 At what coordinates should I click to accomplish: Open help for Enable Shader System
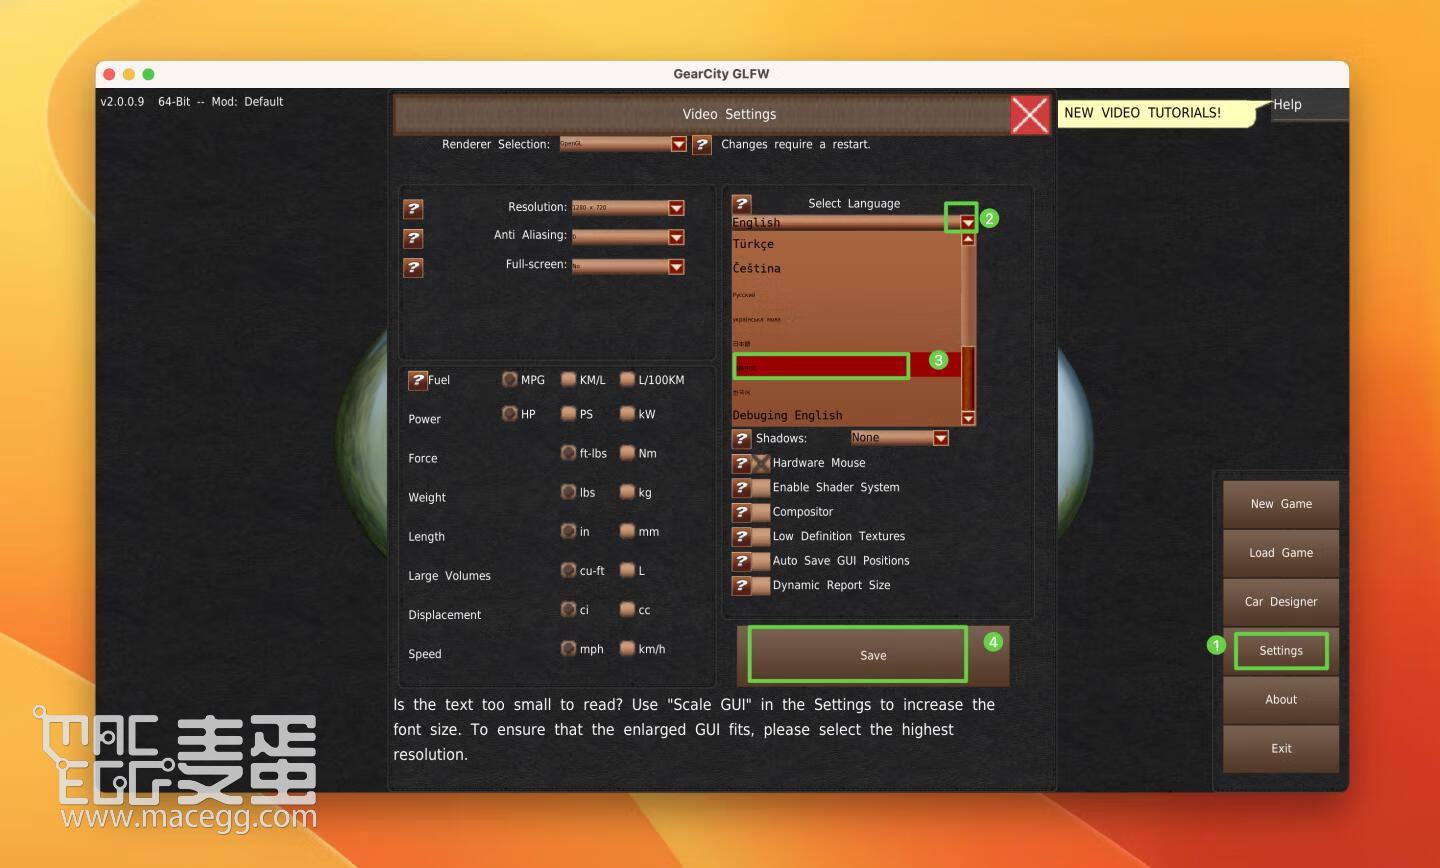coord(741,487)
